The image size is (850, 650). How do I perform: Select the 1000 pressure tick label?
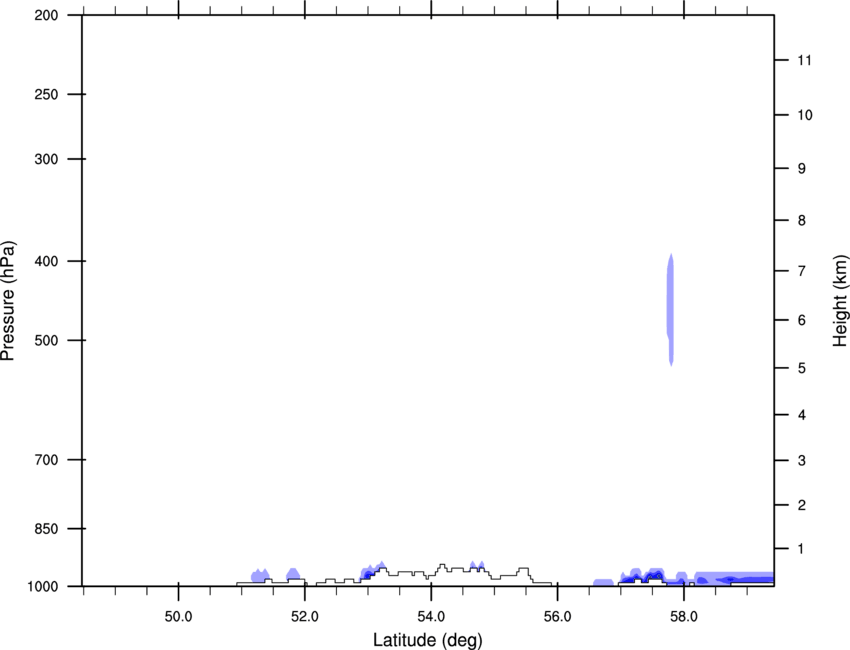tap(43, 587)
